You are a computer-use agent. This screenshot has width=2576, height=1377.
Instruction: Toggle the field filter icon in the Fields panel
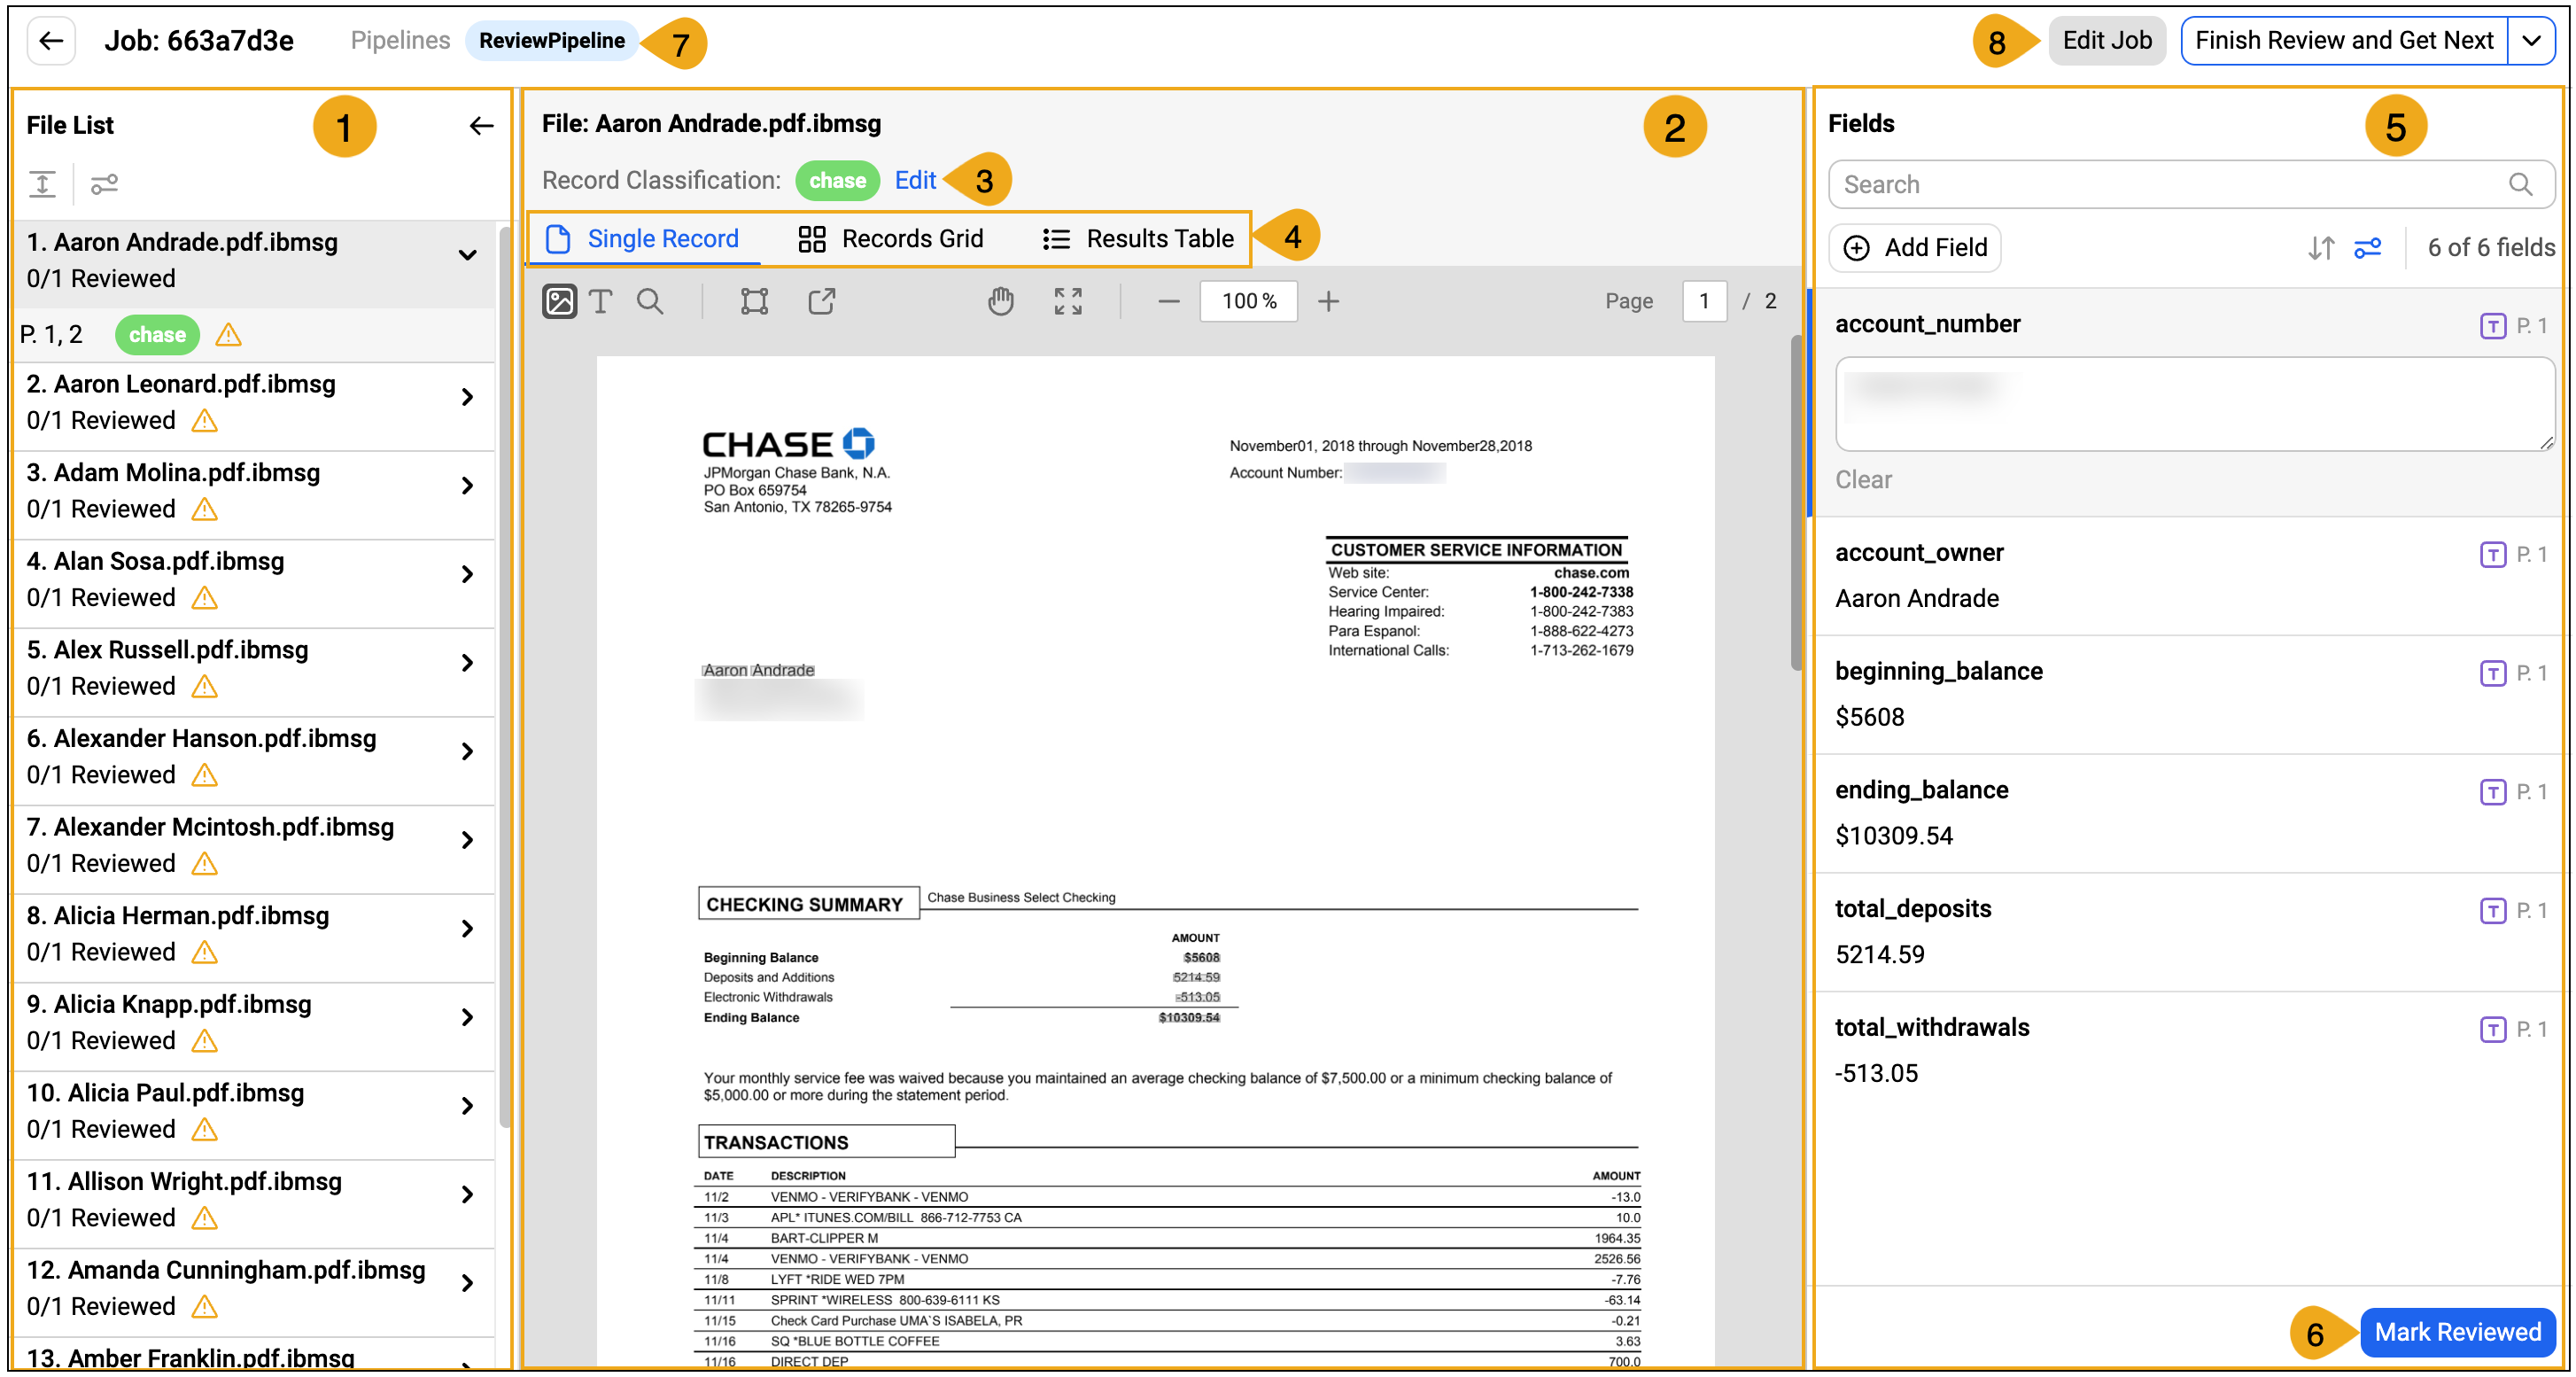tap(2368, 247)
